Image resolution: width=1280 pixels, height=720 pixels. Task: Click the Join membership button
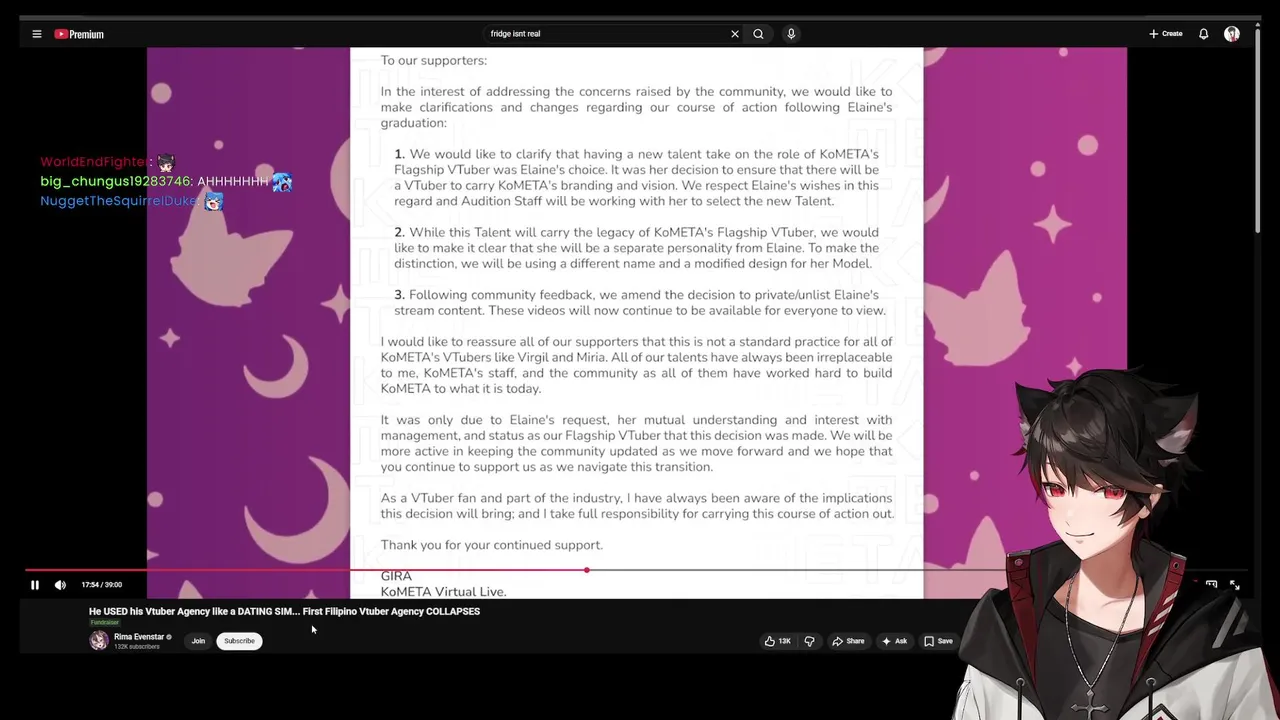click(x=198, y=641)
